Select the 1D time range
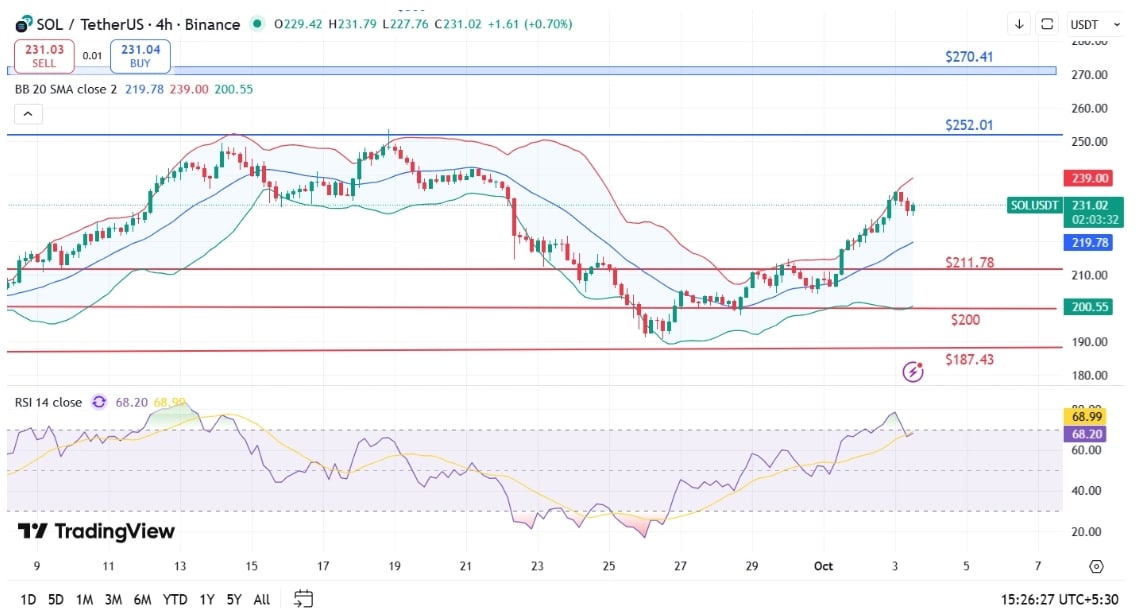1145x608 pixels. (x=28, y=600)
